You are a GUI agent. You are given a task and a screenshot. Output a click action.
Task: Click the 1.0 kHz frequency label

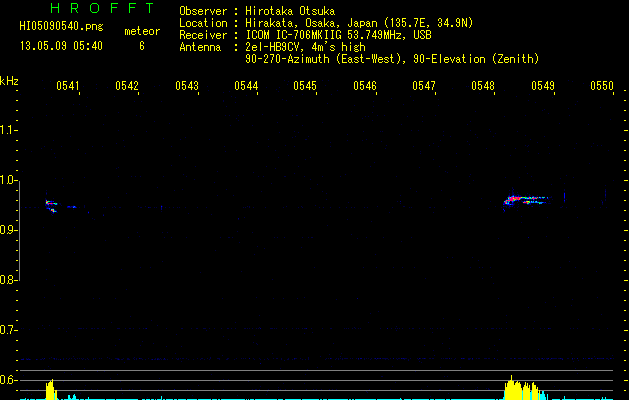pos(8,180)
